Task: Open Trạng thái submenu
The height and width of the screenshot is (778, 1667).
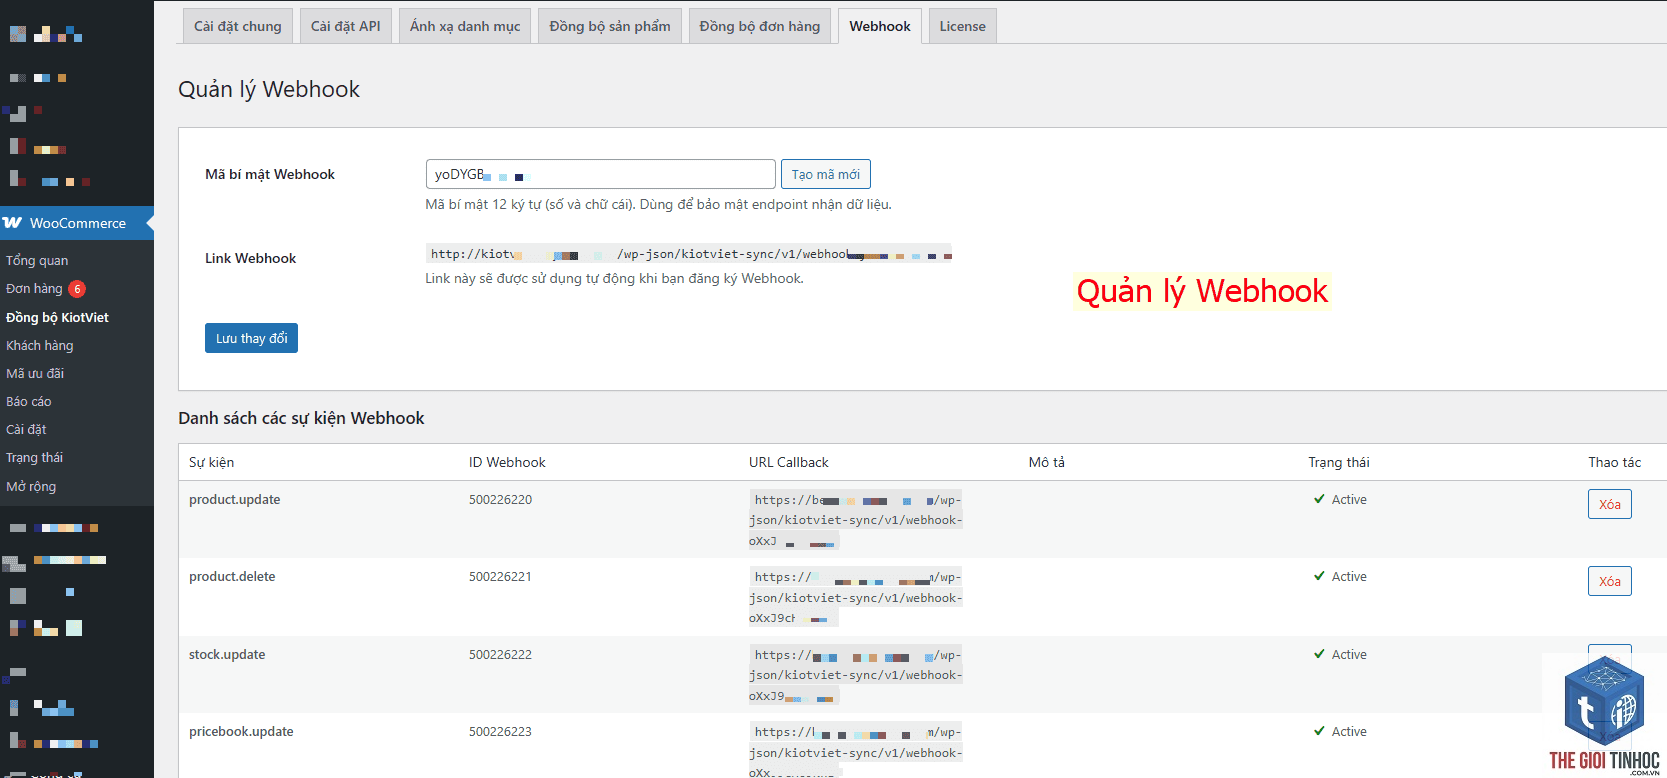Action: click(35, 457)
